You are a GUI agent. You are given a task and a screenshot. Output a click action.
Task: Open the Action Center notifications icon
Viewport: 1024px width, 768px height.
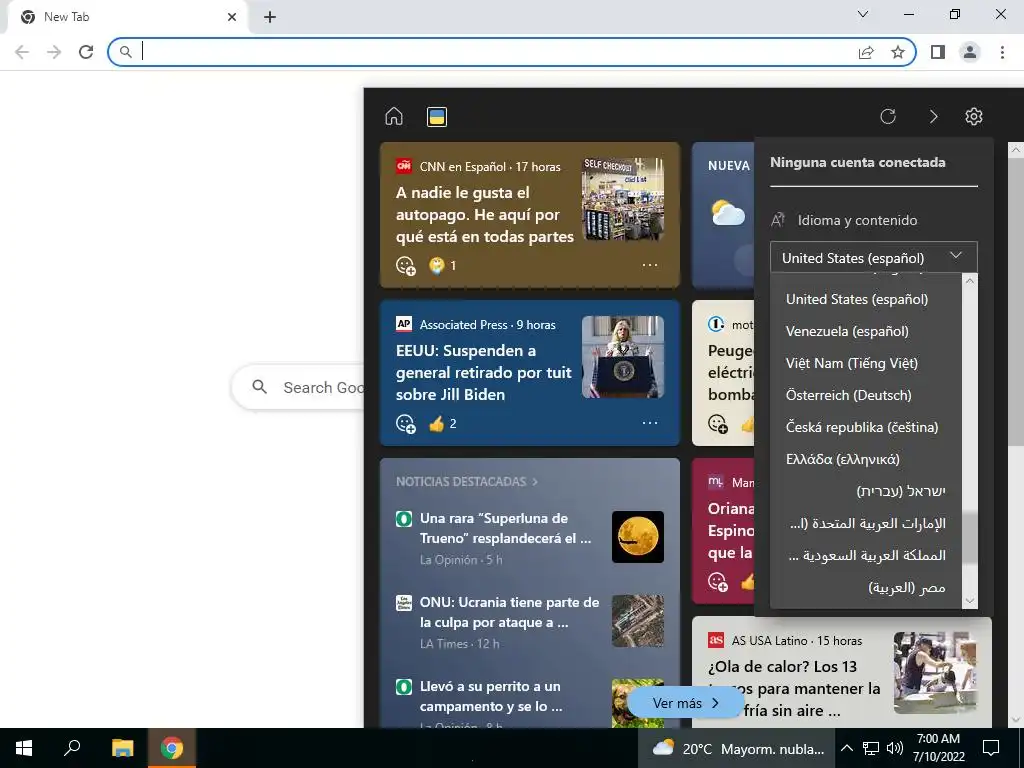coord(991,748)
